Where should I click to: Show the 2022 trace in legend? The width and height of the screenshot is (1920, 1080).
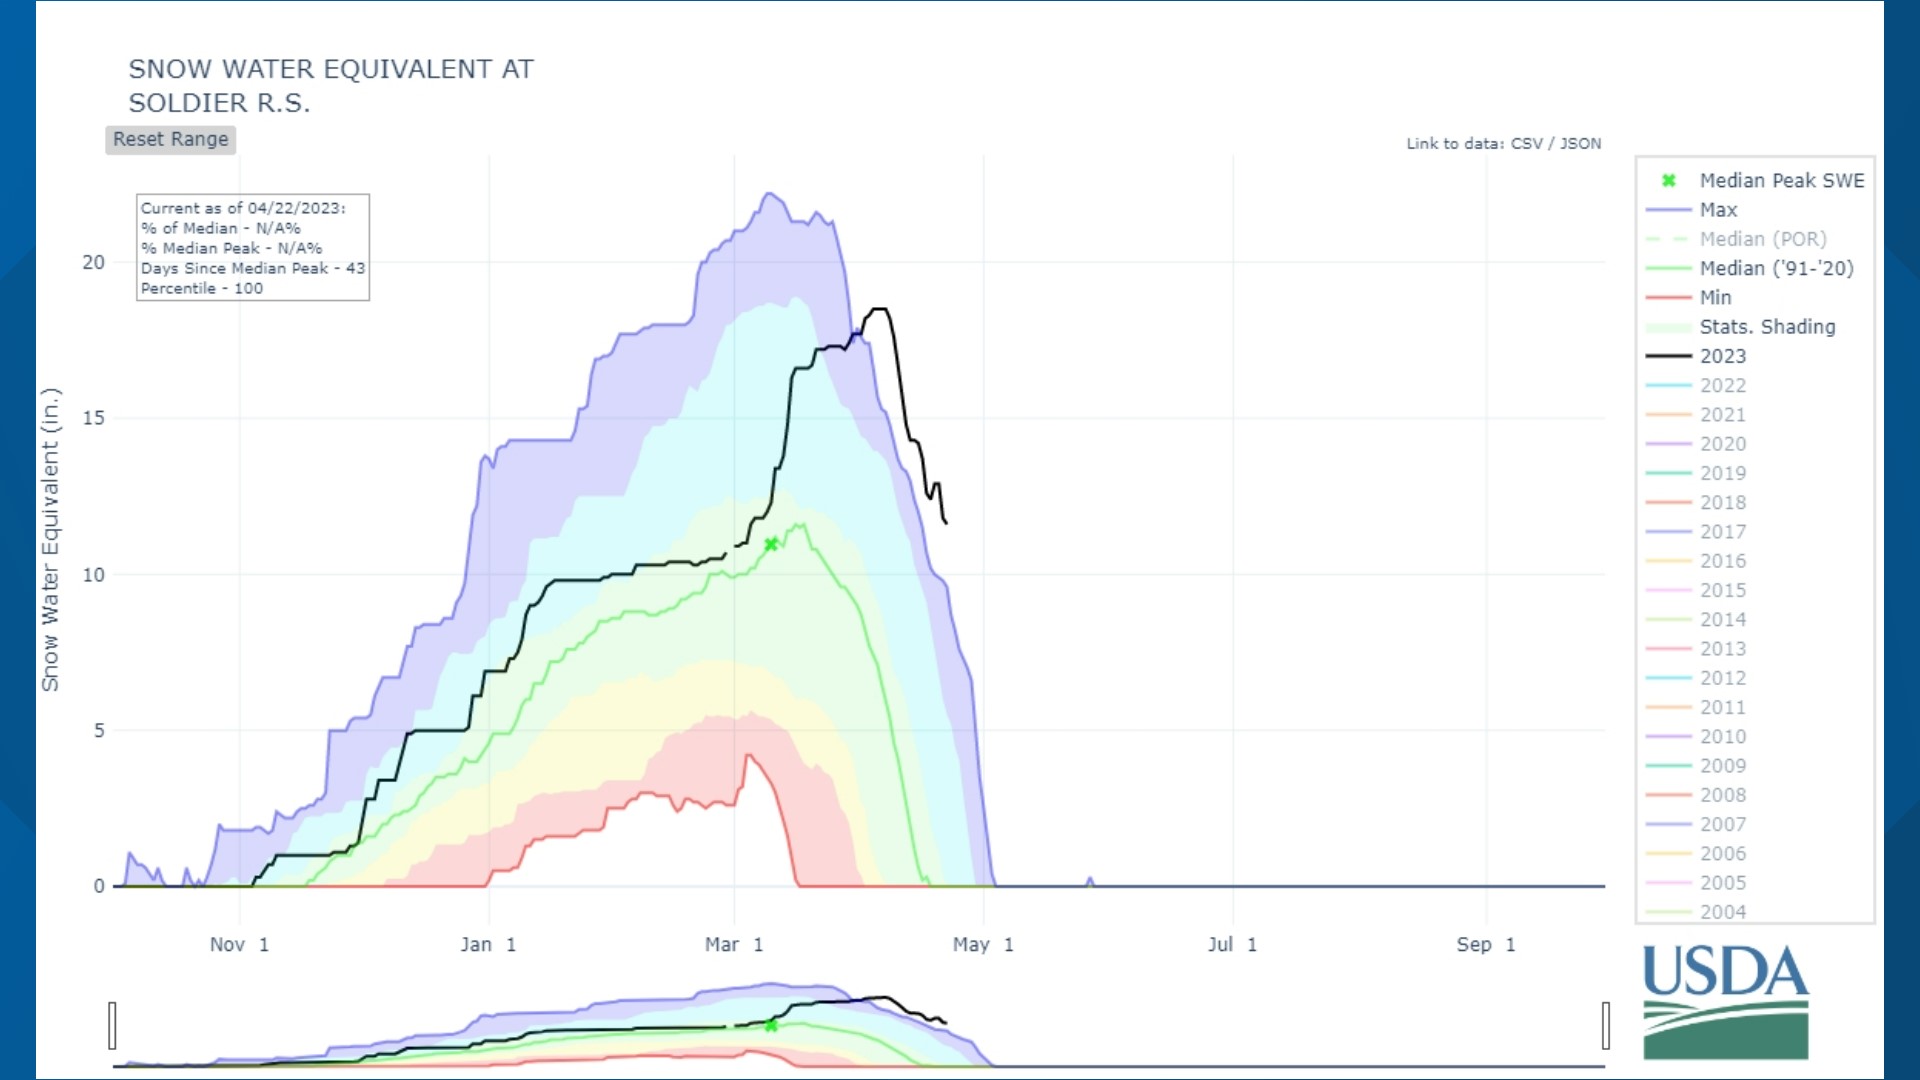point(1722,385)
